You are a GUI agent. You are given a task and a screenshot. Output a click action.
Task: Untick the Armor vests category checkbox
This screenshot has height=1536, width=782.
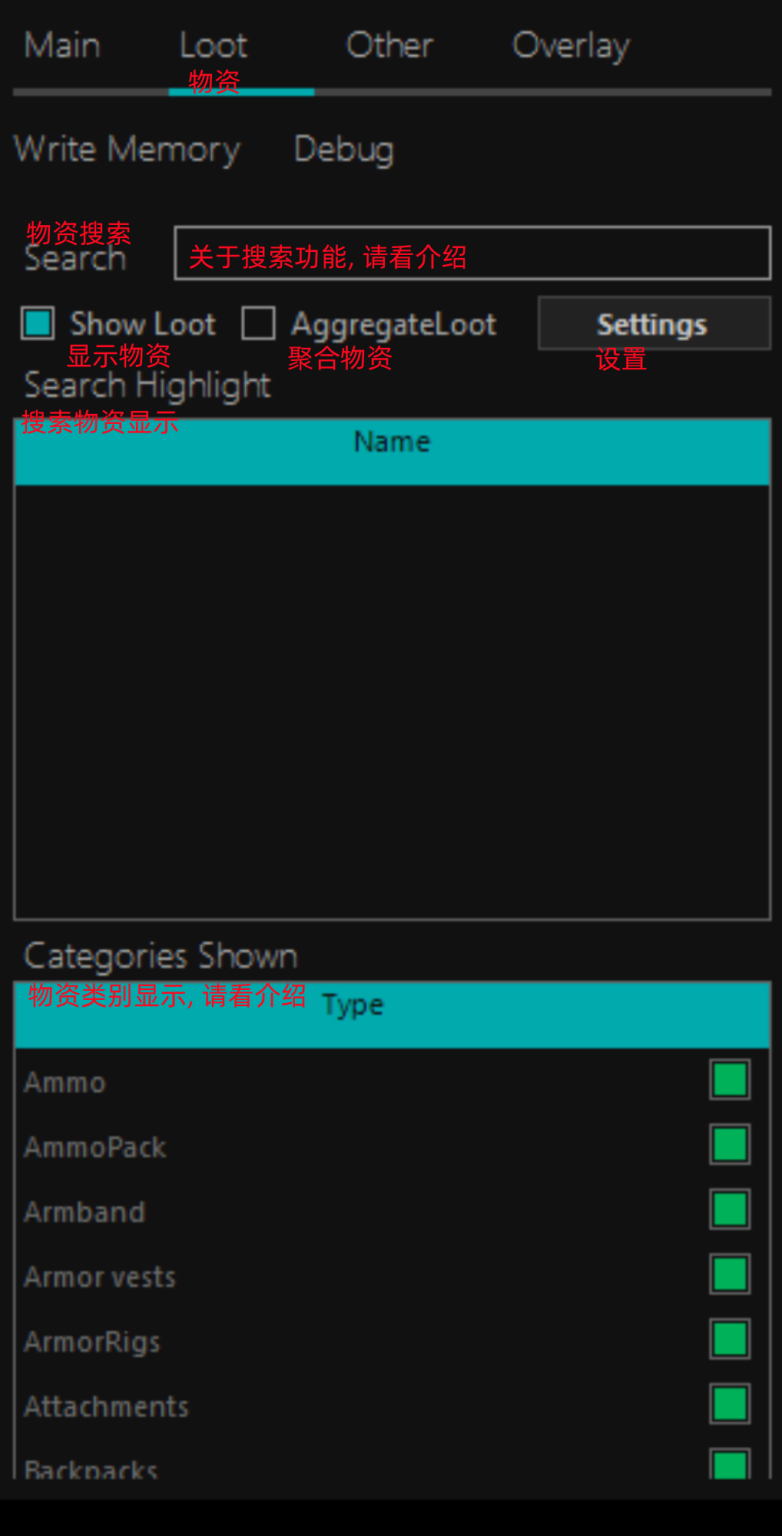730,1275
